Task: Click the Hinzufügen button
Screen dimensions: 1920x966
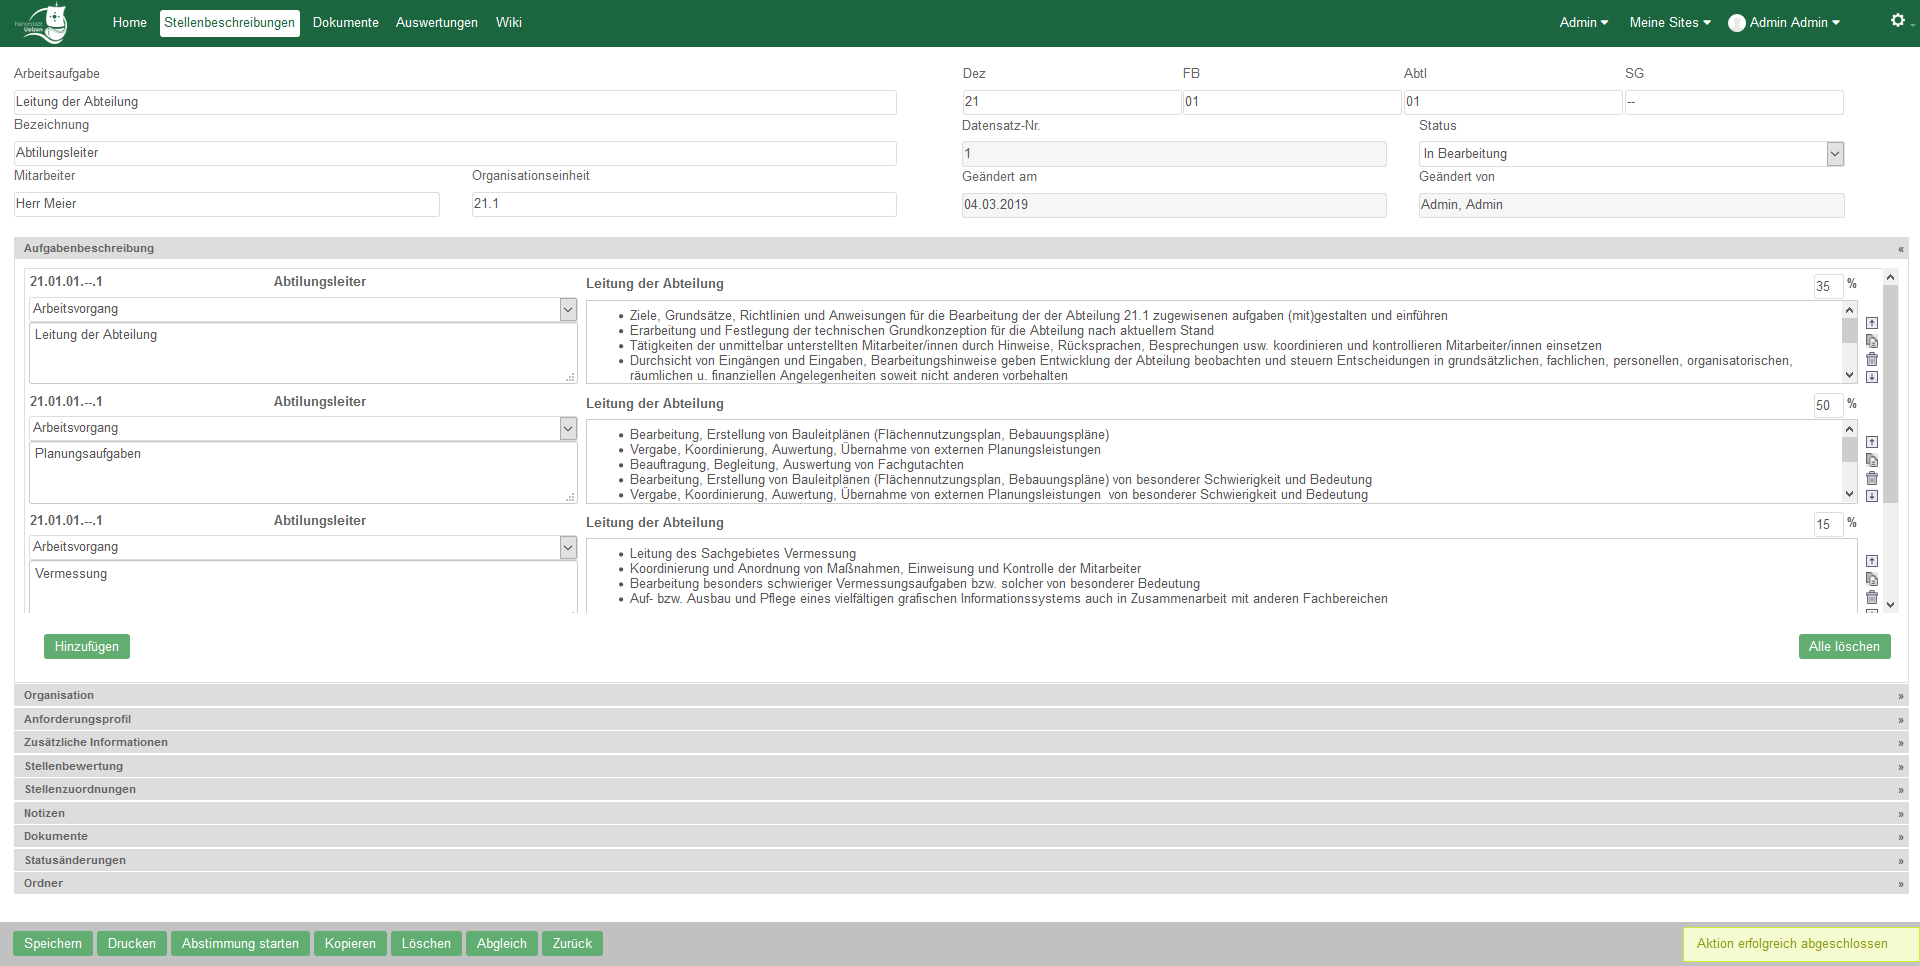Action: [87, 646]
